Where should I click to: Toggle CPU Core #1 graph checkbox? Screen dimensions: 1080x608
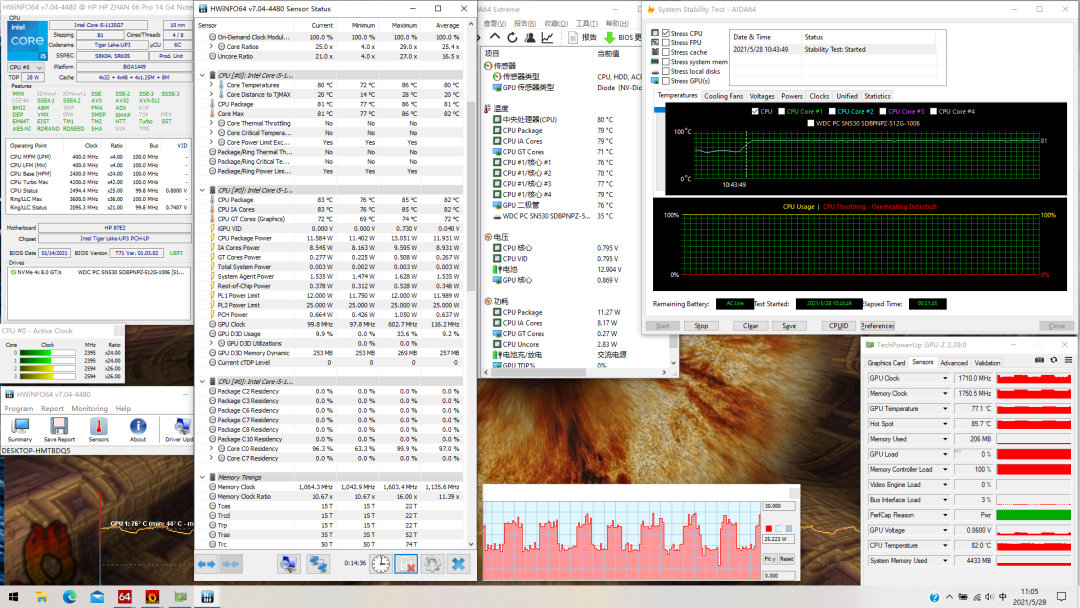tap(781, 112)
